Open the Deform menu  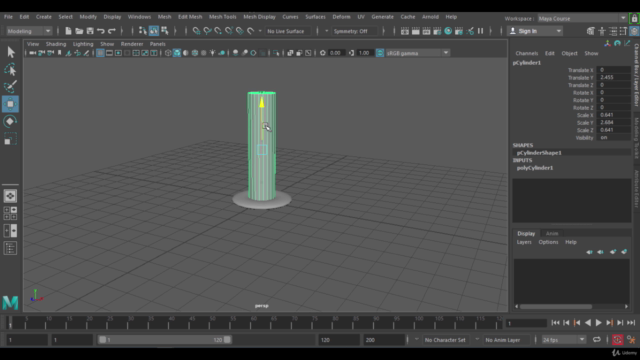(x=341, y=17)
